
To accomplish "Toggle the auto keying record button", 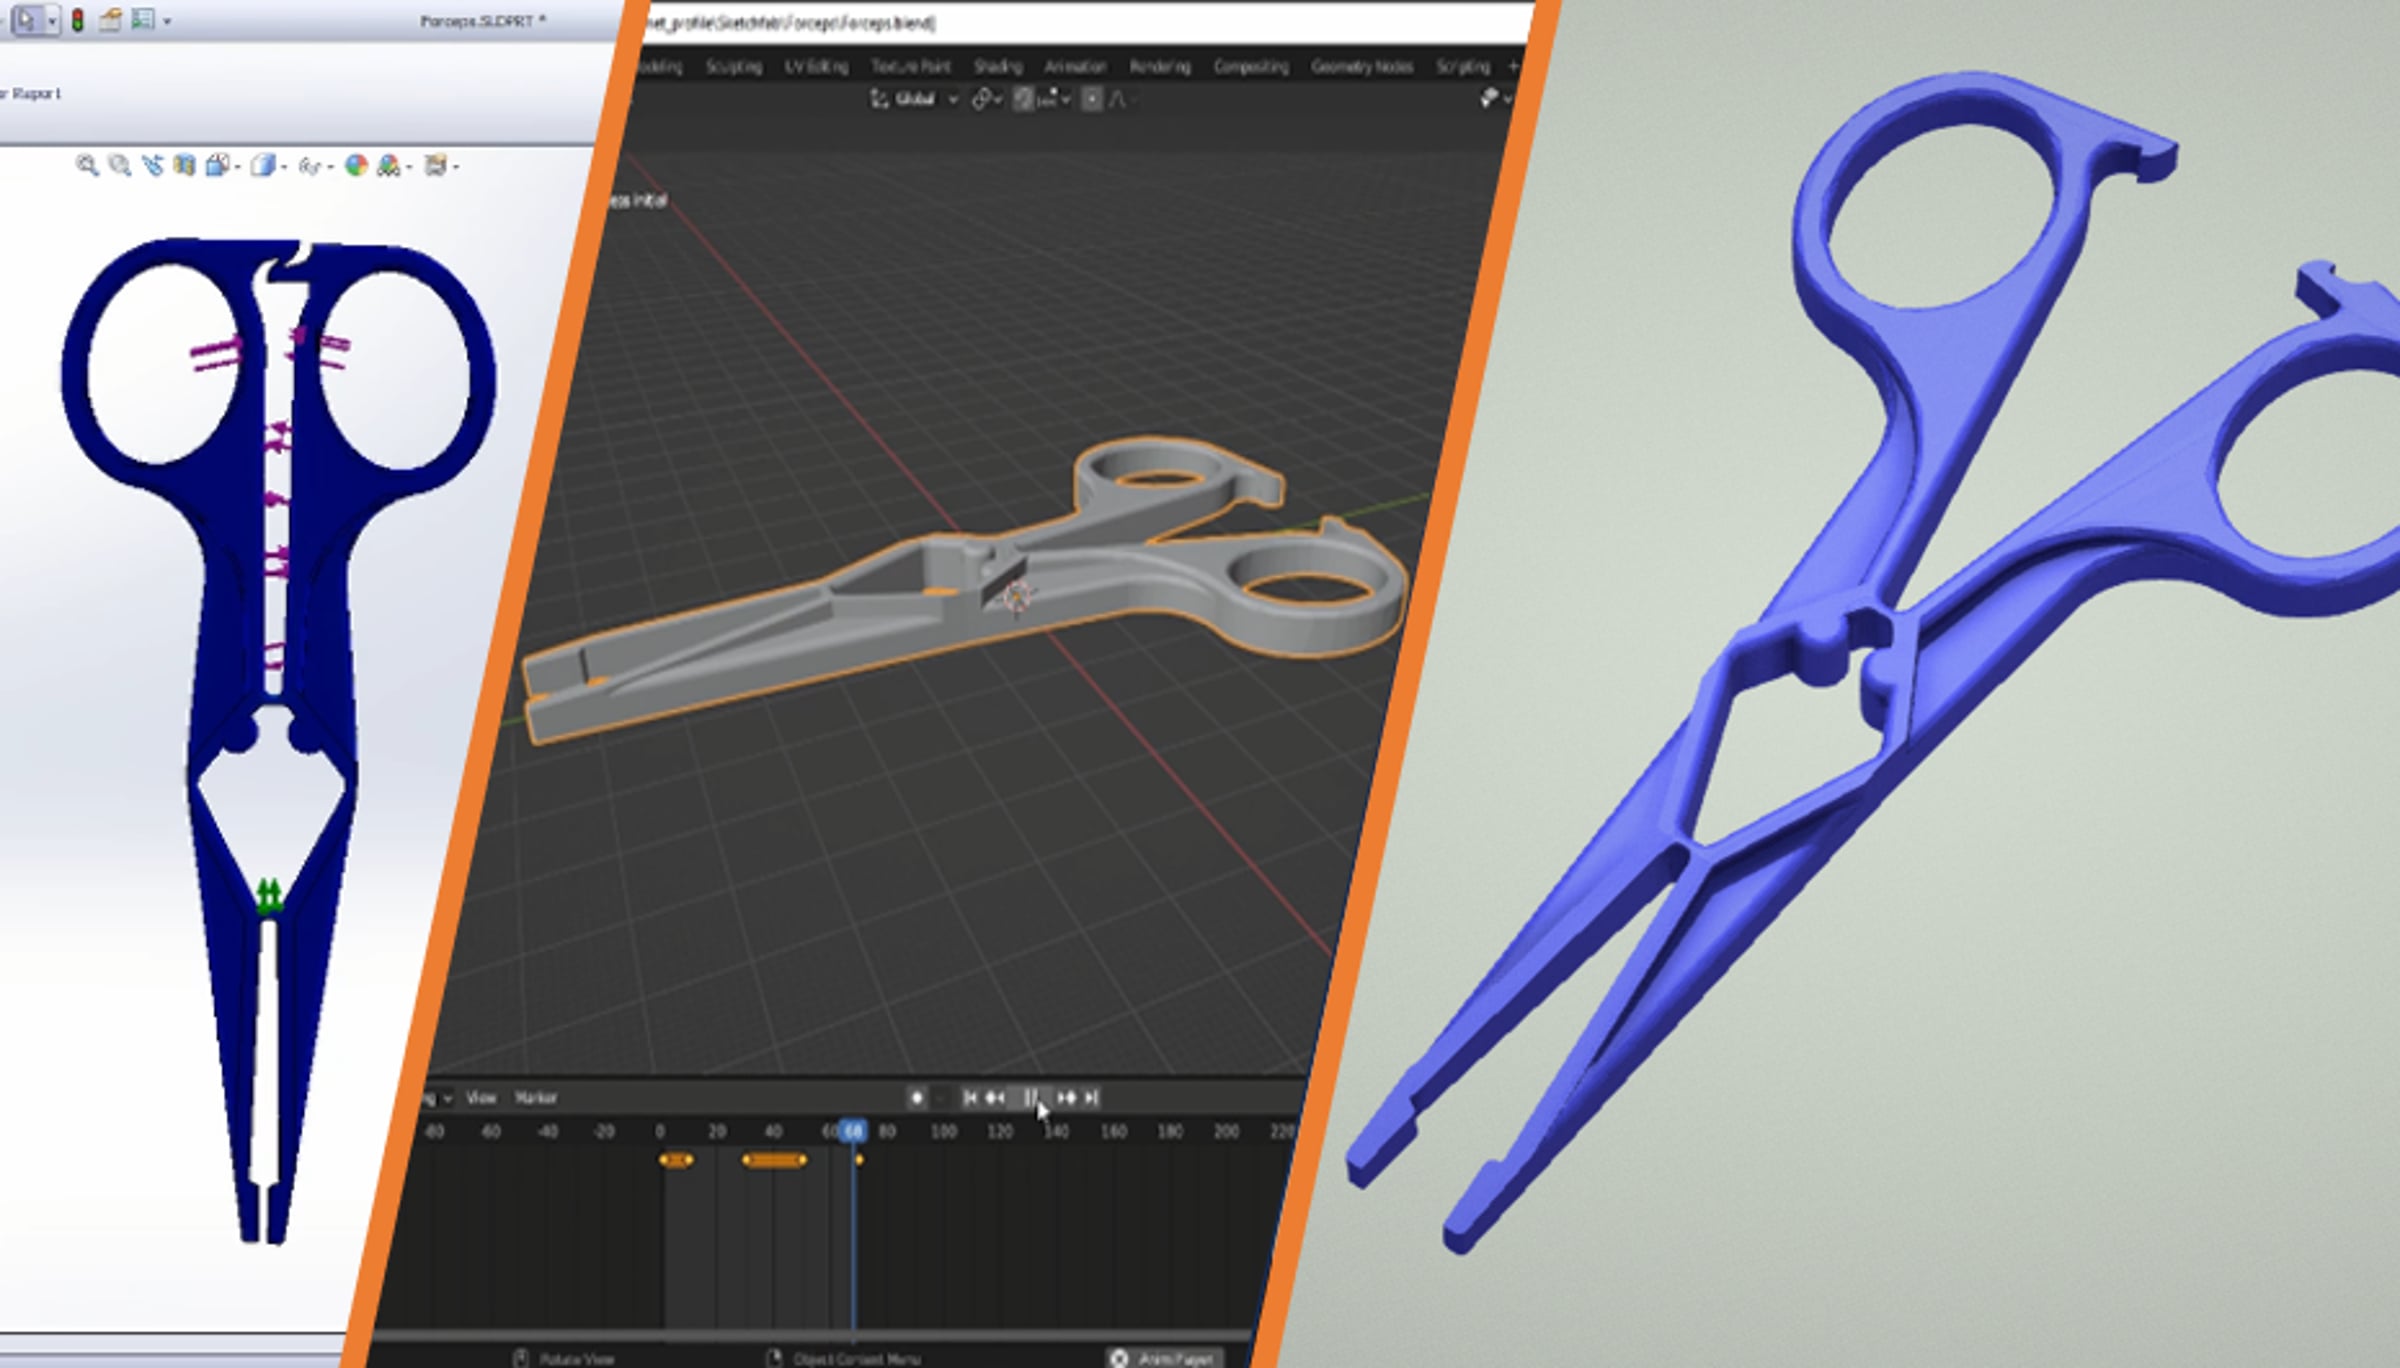I will (x=916, y=1098).
